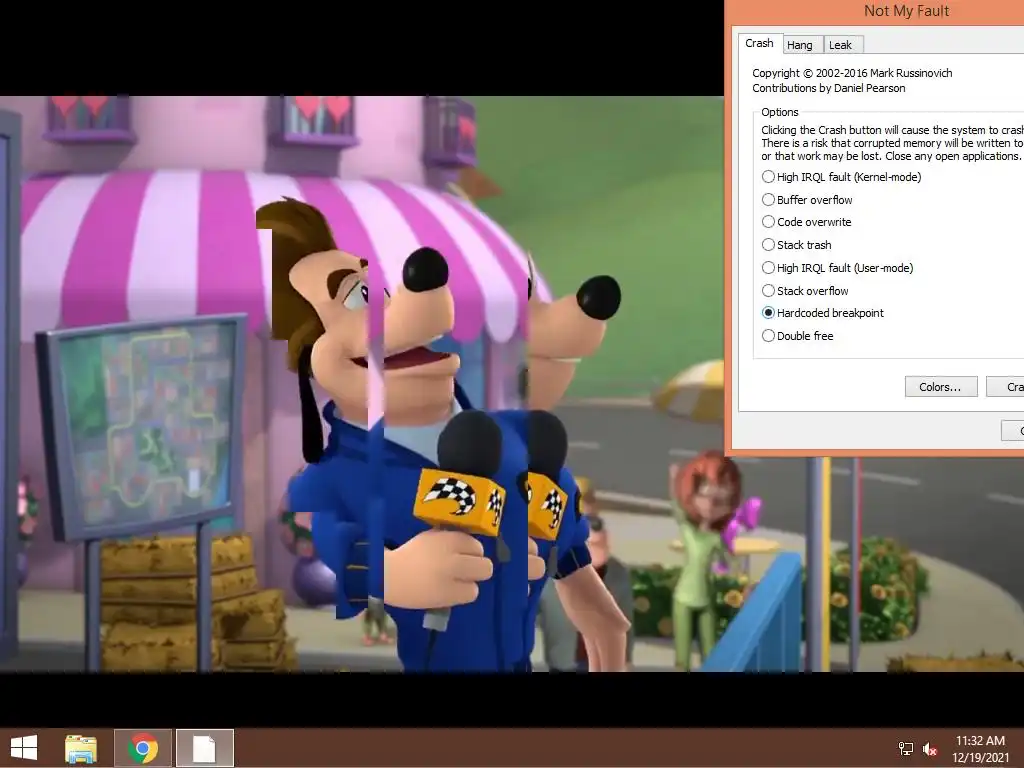Select High IRQL fault (Kernel-mode) option
This screenshot has height=768, width=1024.
click(841, 177)
